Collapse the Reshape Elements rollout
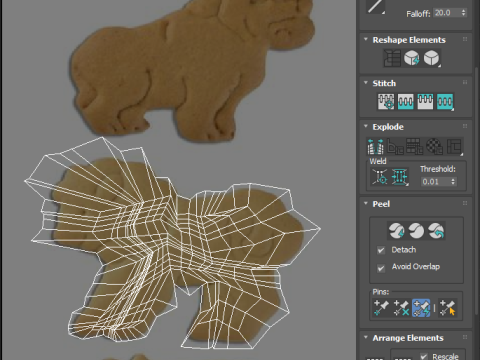The image size is (480, 360). 366,39
